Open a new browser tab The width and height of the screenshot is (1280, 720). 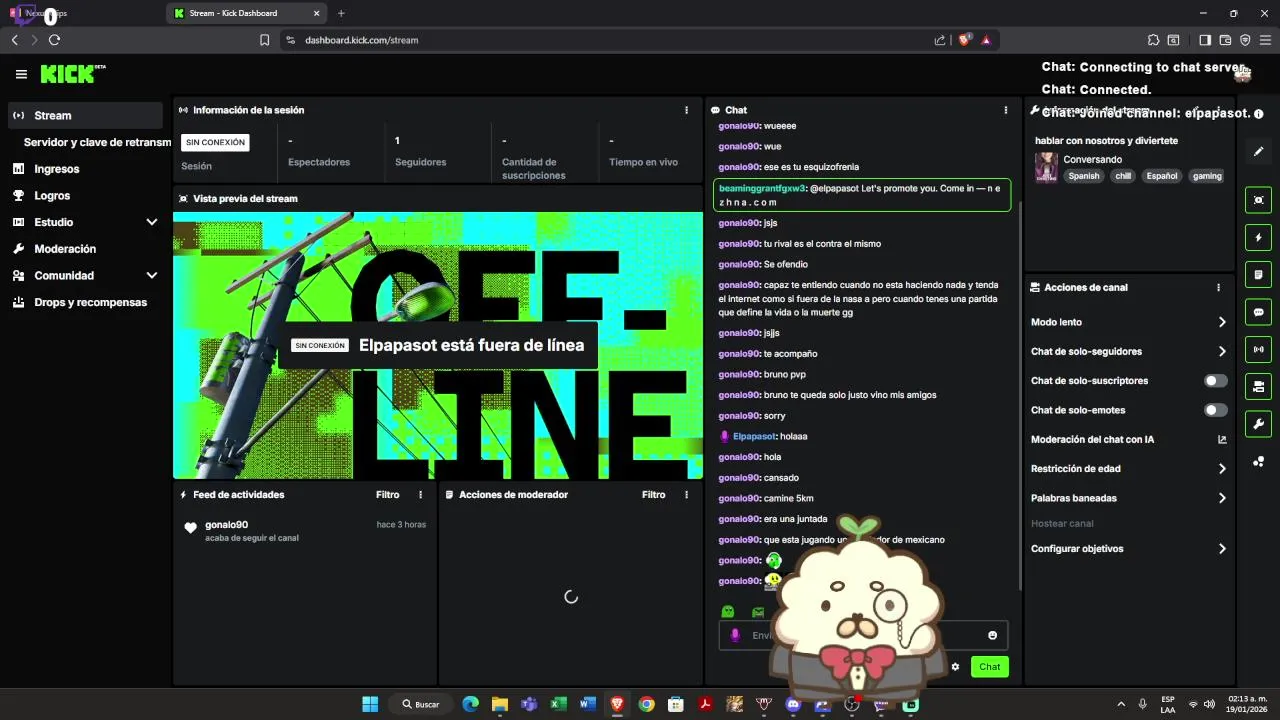341,13
